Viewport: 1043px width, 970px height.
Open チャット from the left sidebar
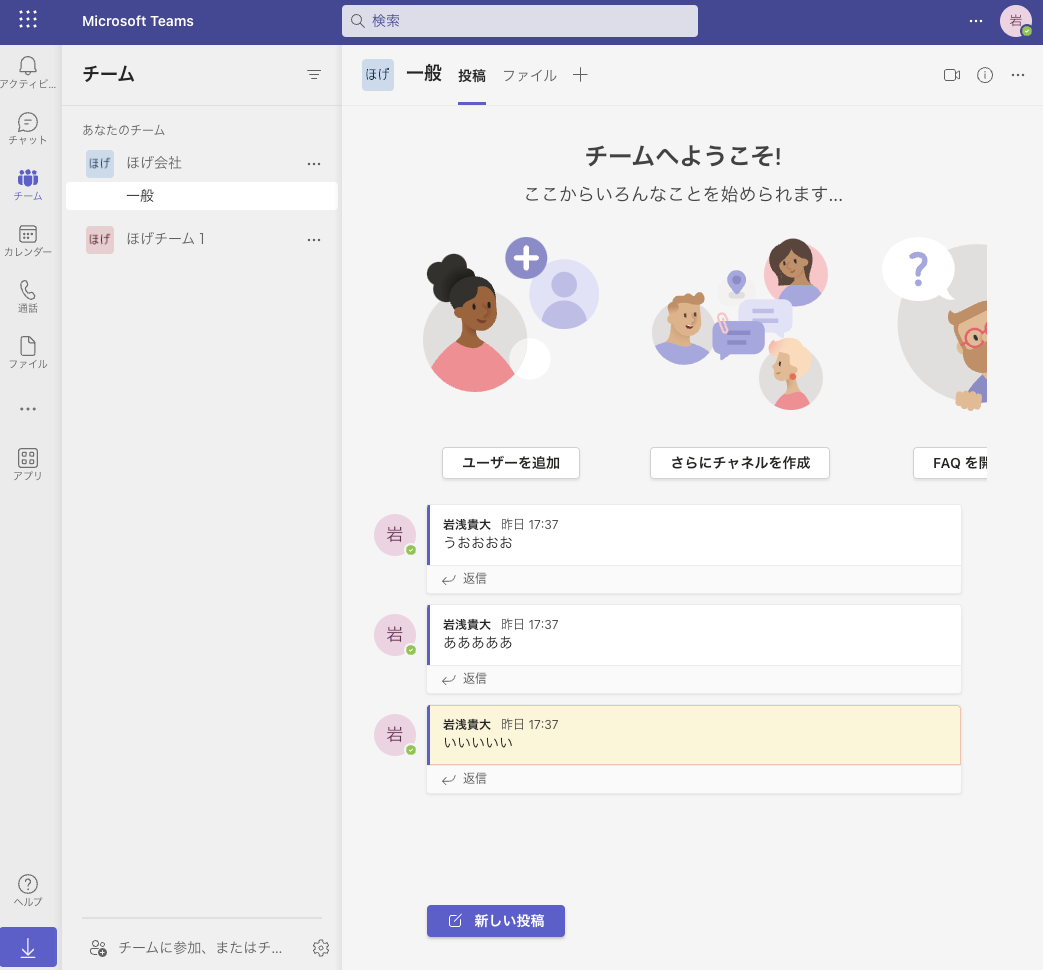[28, 127]
